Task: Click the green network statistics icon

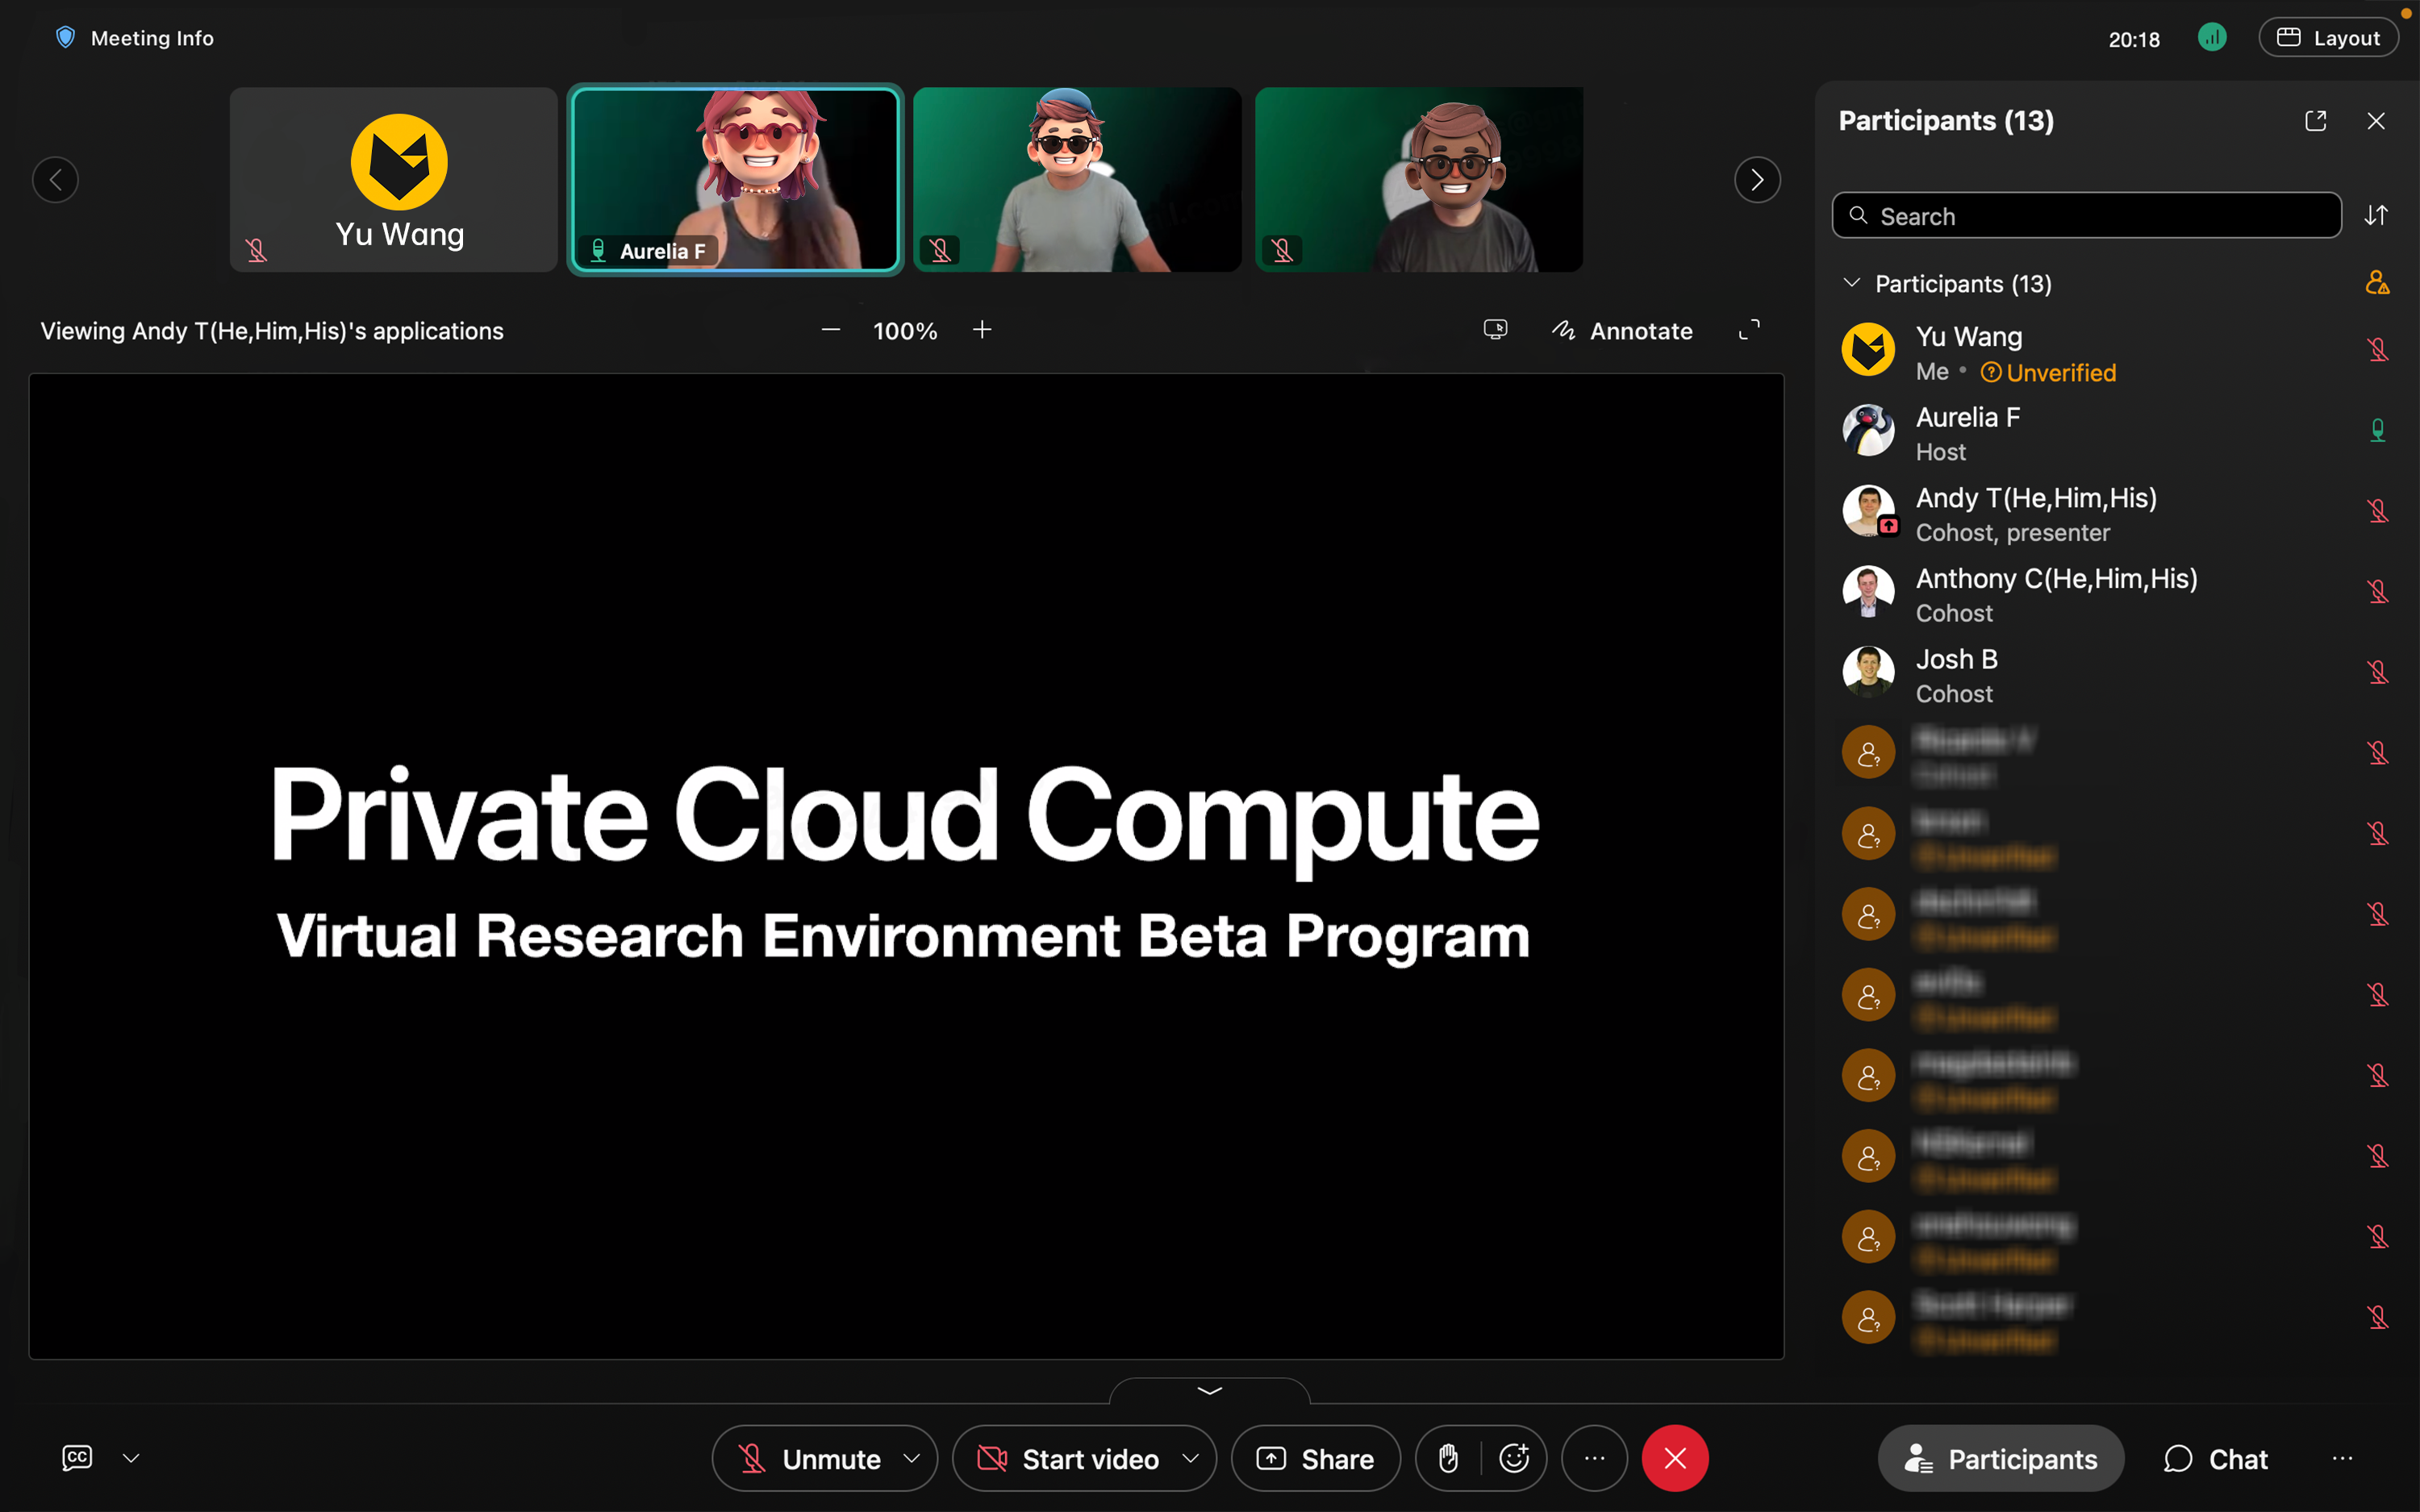Action: (2211, 38)
